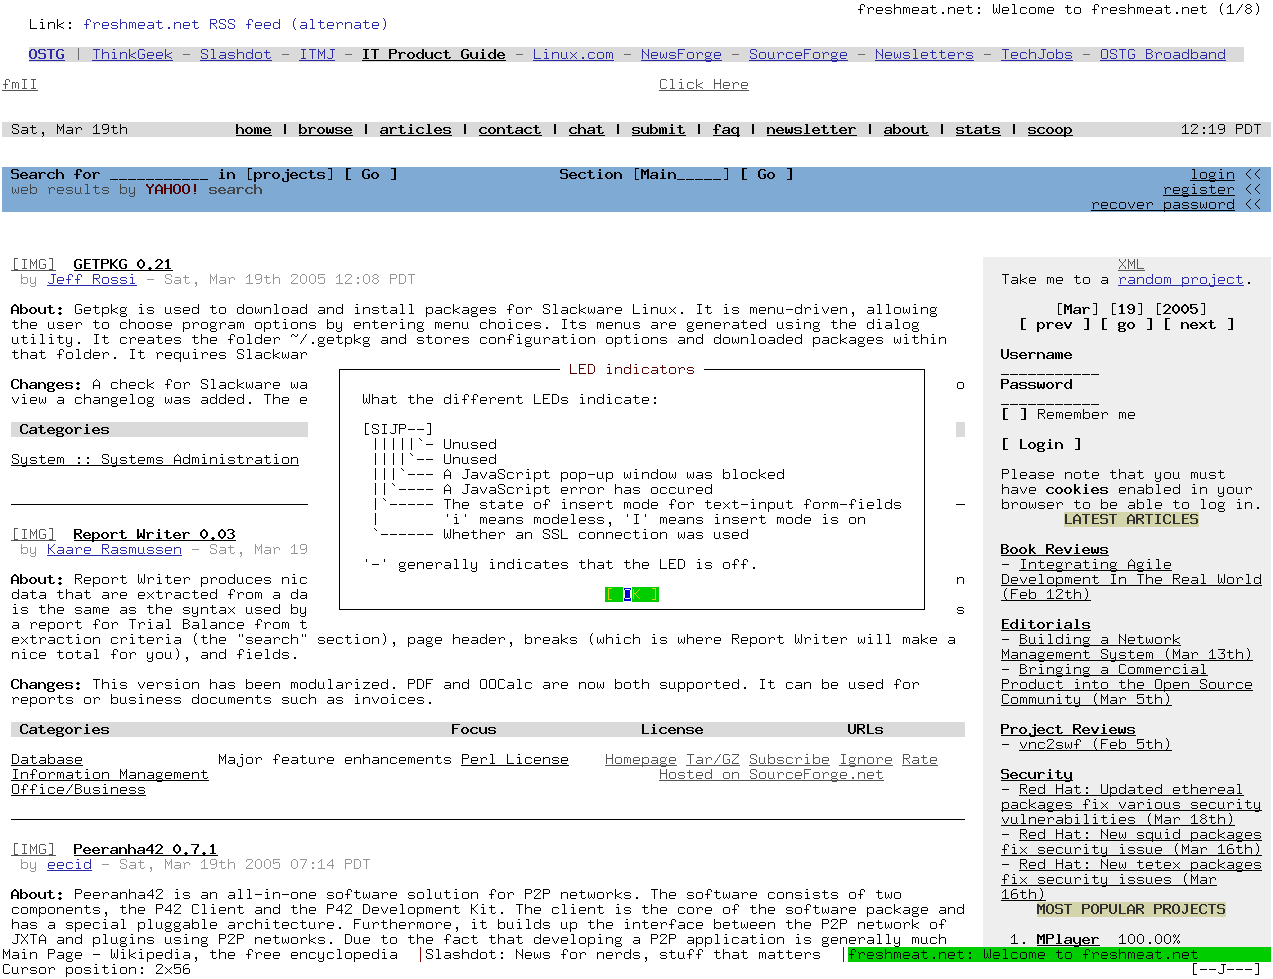Switch to the Main Page Wikipedia tab
The width and height of the screenshot is (1273, 979).
click(x=200, y=954)
